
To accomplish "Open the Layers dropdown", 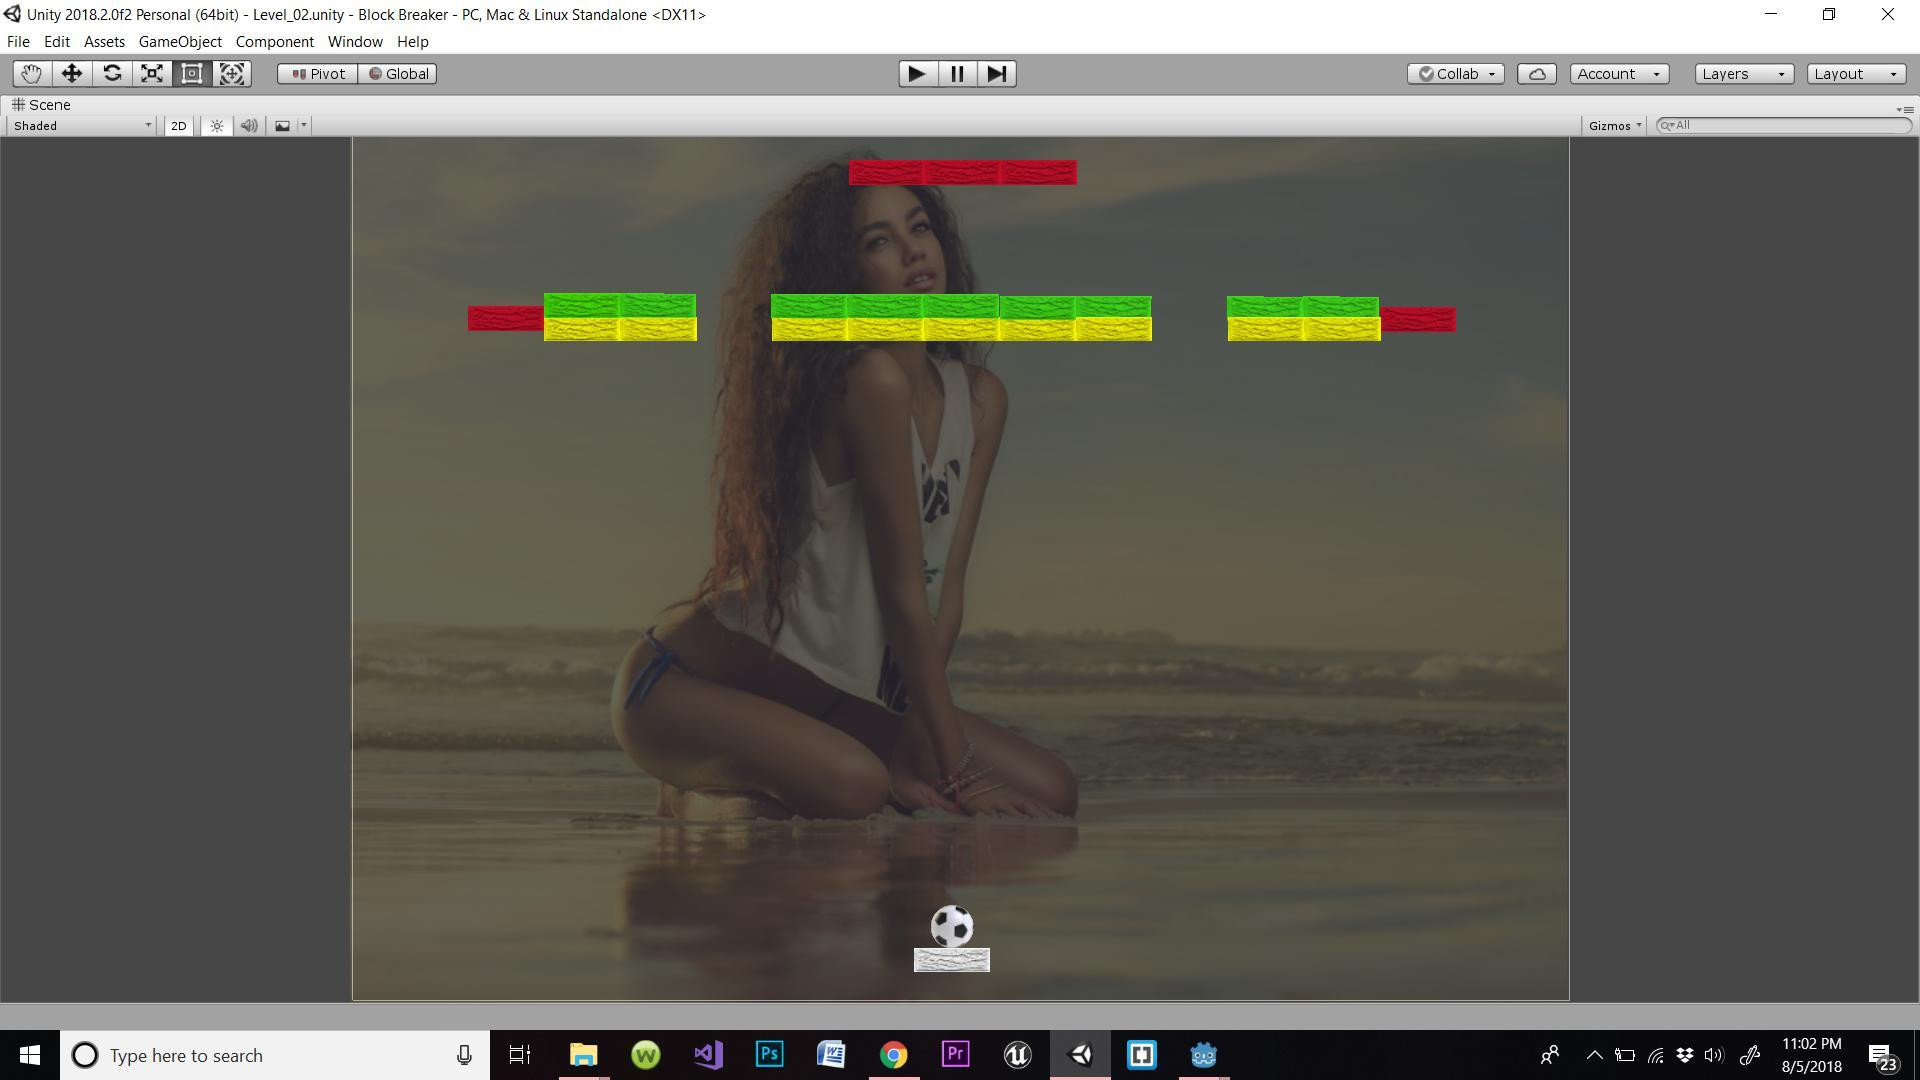I will tap(1744, 74).
